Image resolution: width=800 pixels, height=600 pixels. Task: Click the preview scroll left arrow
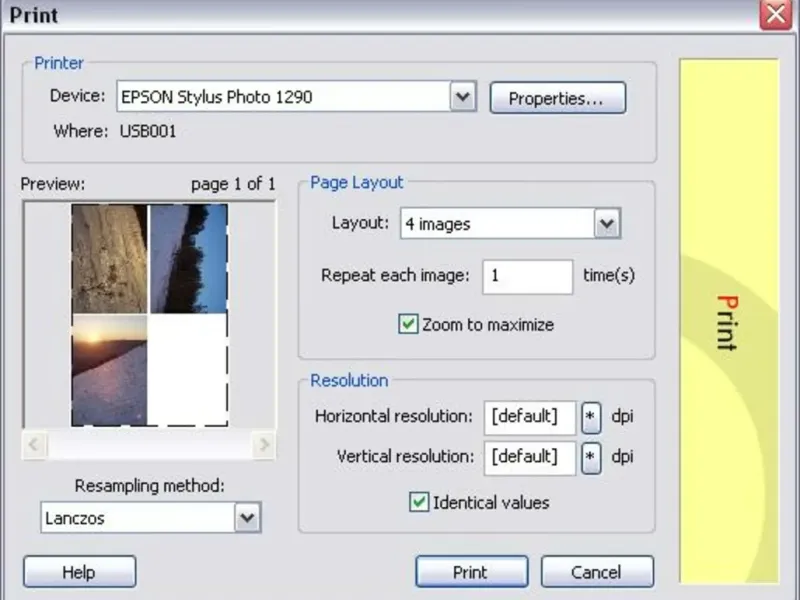[x=34, y=445]
